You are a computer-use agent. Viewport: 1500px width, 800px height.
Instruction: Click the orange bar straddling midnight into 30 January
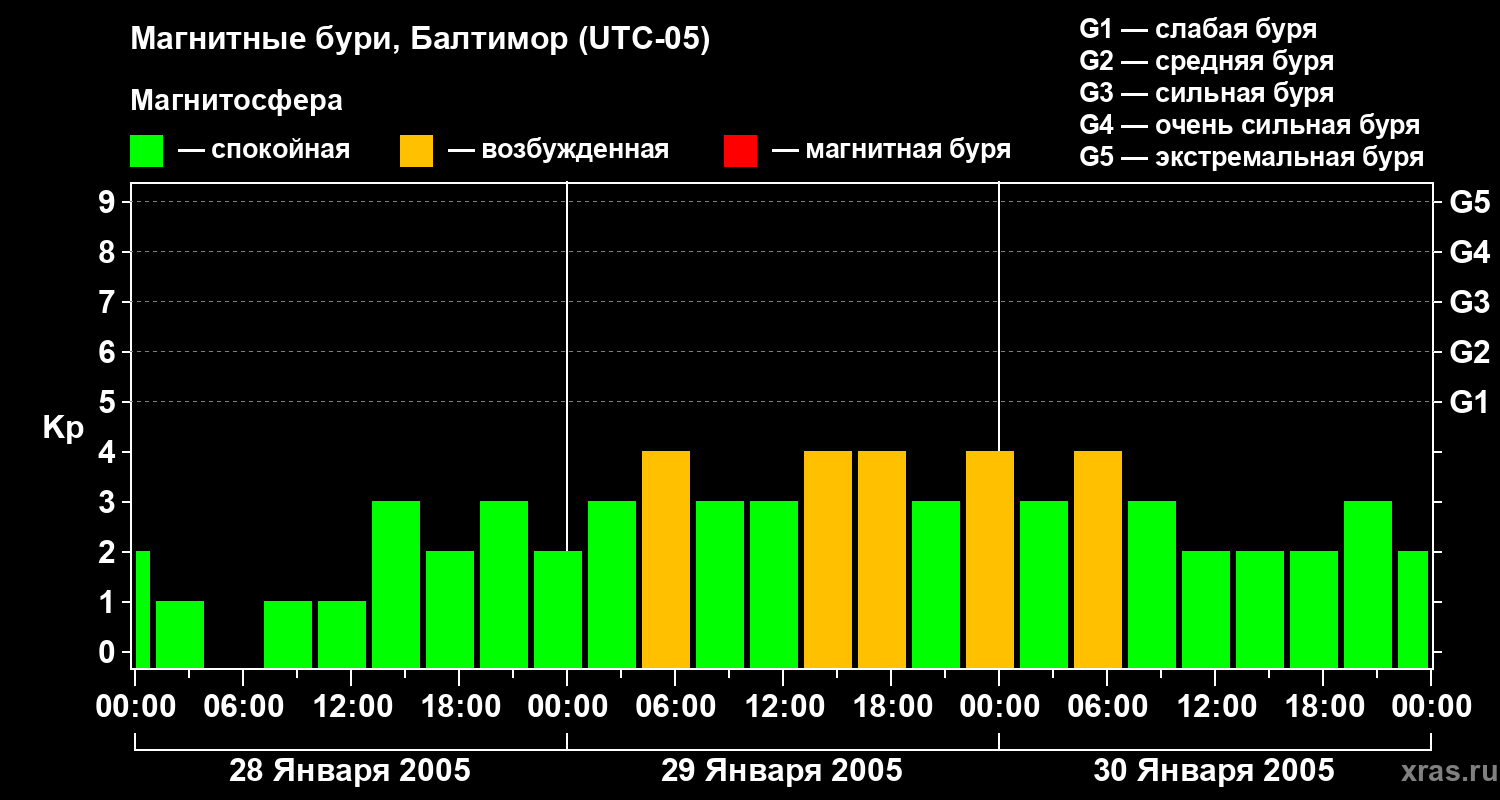(990, 559)
